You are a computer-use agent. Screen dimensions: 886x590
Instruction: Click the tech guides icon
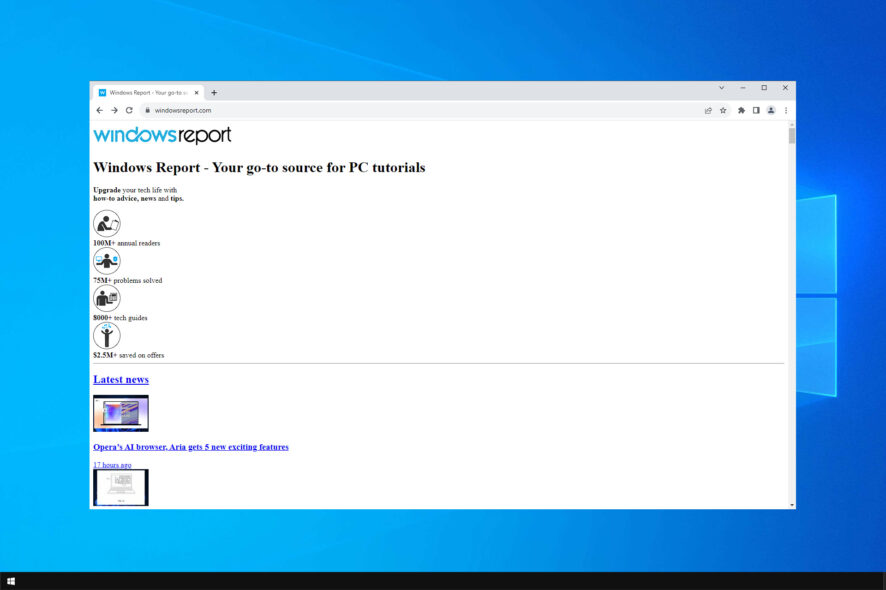coord(107,298)
